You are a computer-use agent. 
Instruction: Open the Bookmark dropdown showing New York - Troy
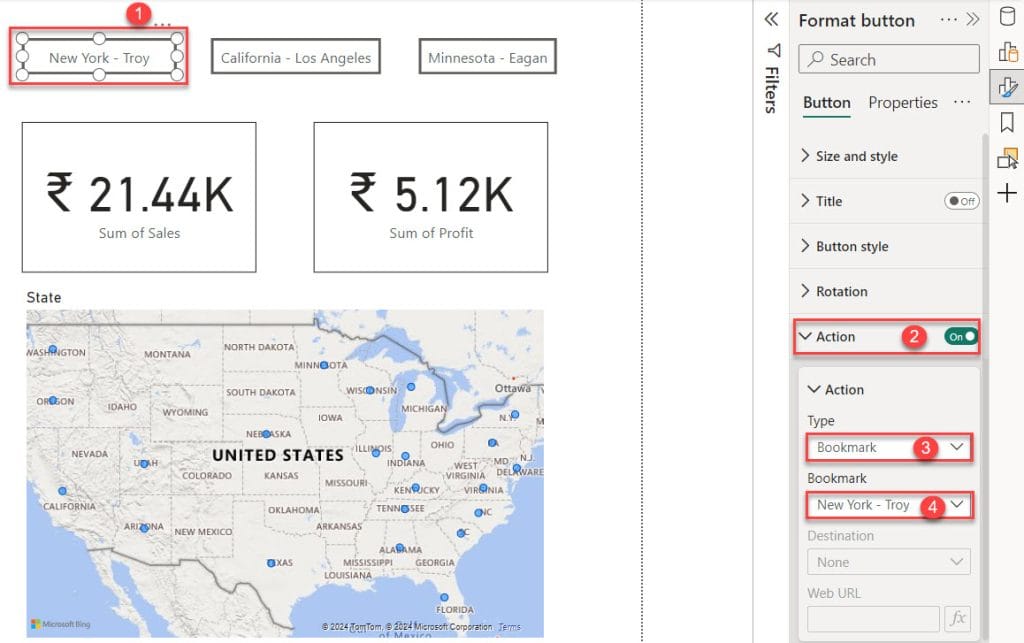889,505
